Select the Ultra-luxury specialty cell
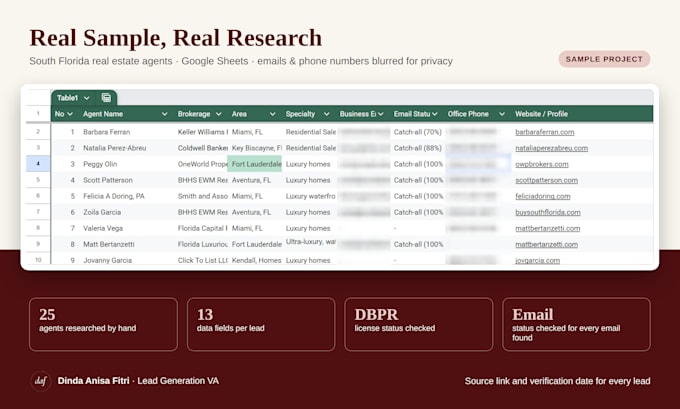Viewport: 680px width, 409px height. (310, 242)
